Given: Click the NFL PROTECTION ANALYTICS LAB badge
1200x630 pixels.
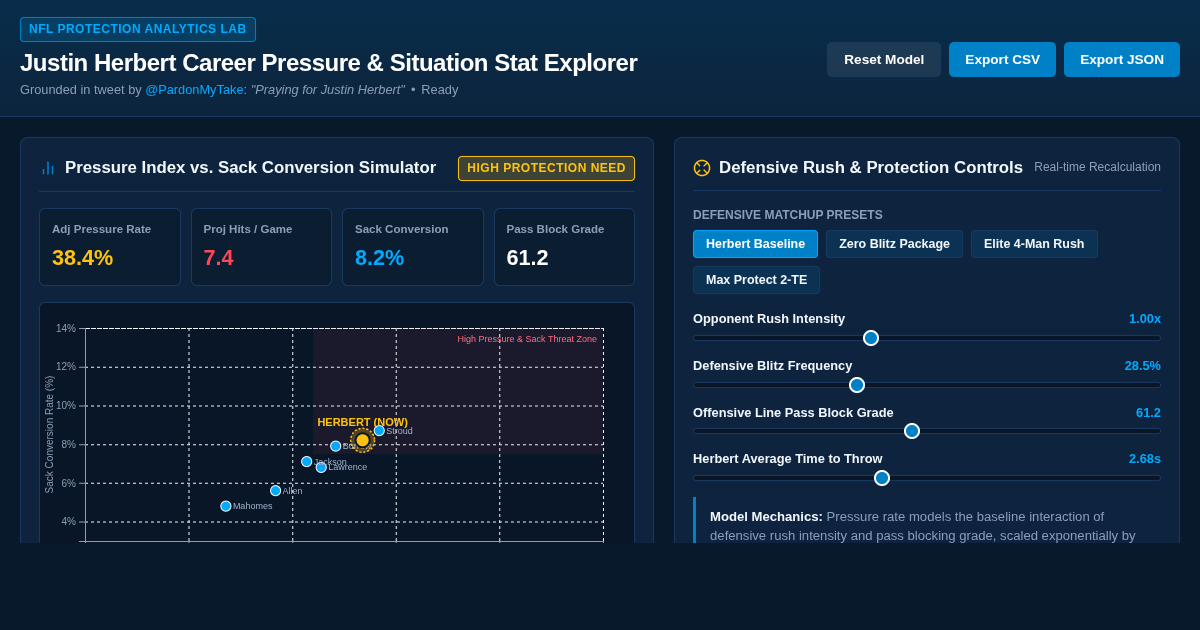Looking at the screenshot, I should click(138, 29).
